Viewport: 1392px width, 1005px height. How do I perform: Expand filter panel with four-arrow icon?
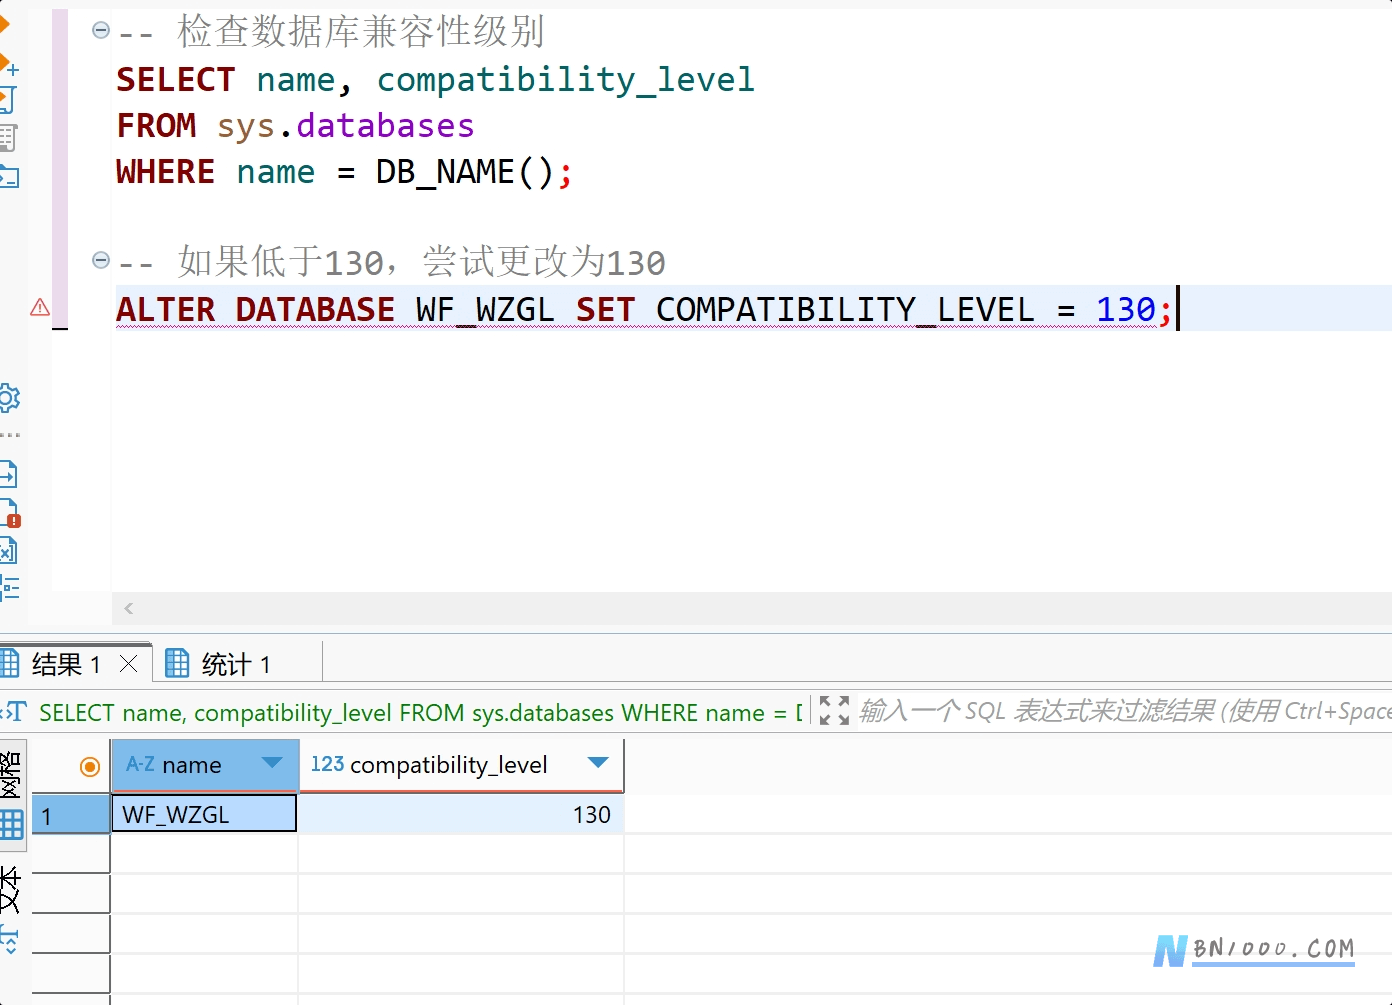click(x=834, y=711)
